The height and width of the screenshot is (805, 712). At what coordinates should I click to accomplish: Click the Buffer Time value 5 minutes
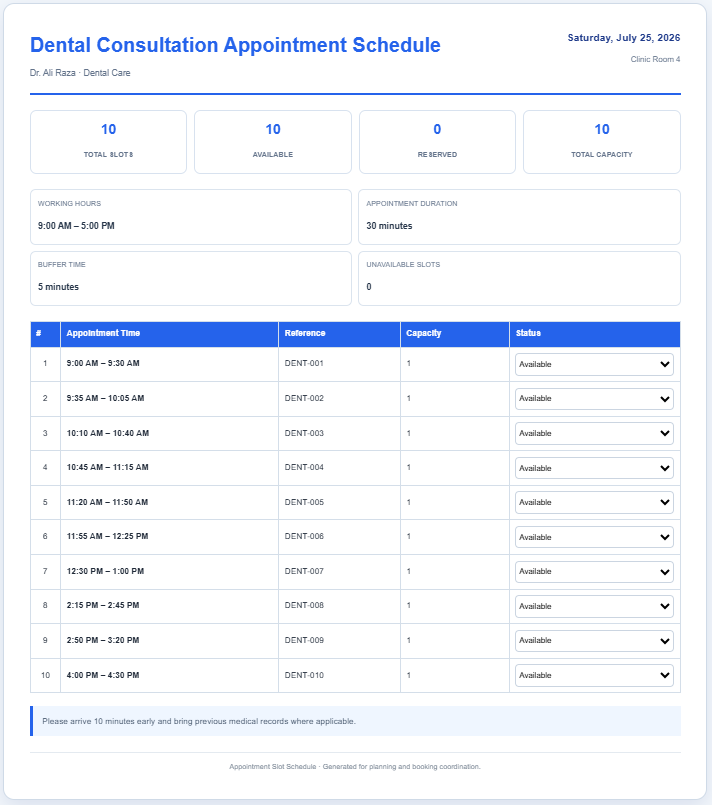point(58,287)
